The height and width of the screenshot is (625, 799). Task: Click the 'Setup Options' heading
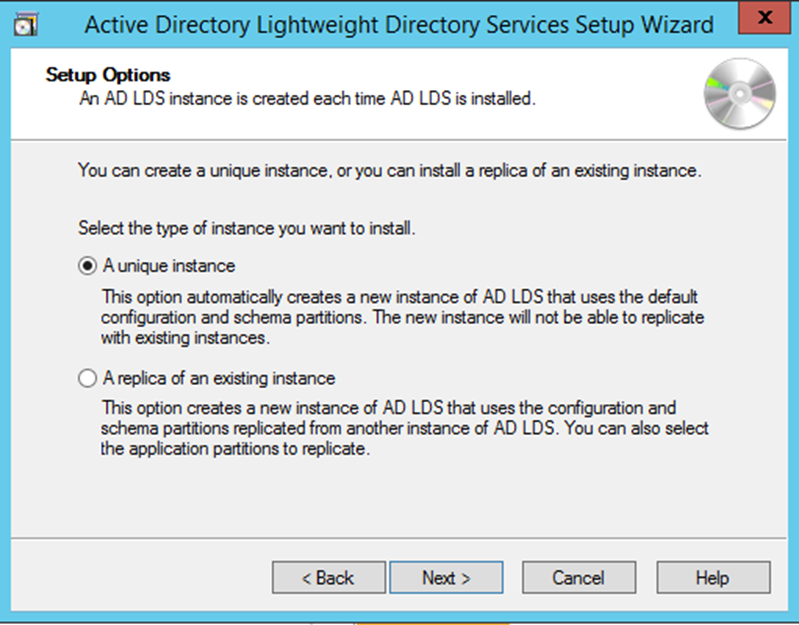point(108,76)
